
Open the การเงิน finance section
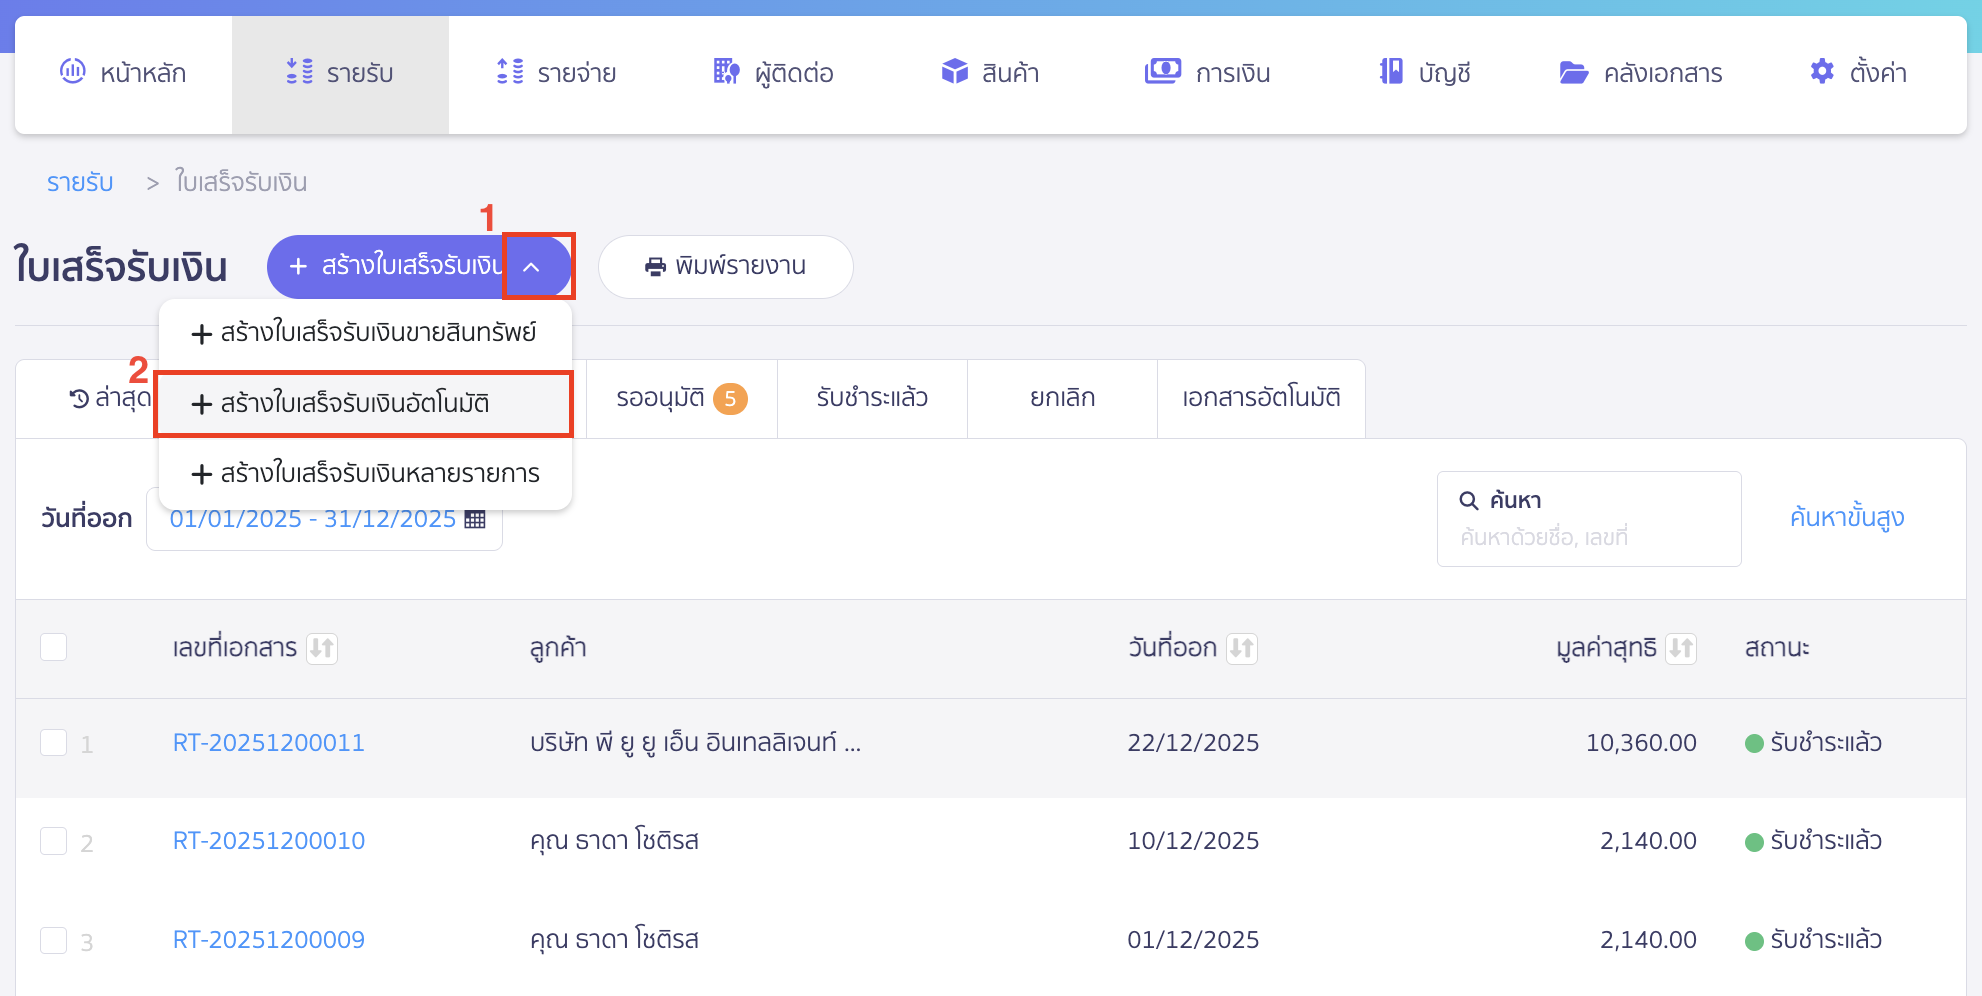tap(1207, 72)
